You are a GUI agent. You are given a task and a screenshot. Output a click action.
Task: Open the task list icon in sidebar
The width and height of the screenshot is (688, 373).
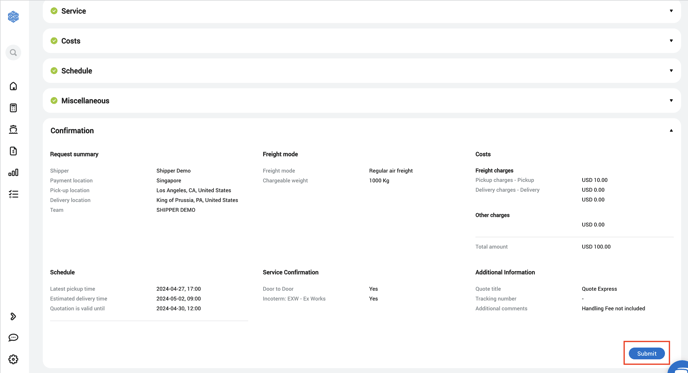pyautogui.click(x=13, y=194)
